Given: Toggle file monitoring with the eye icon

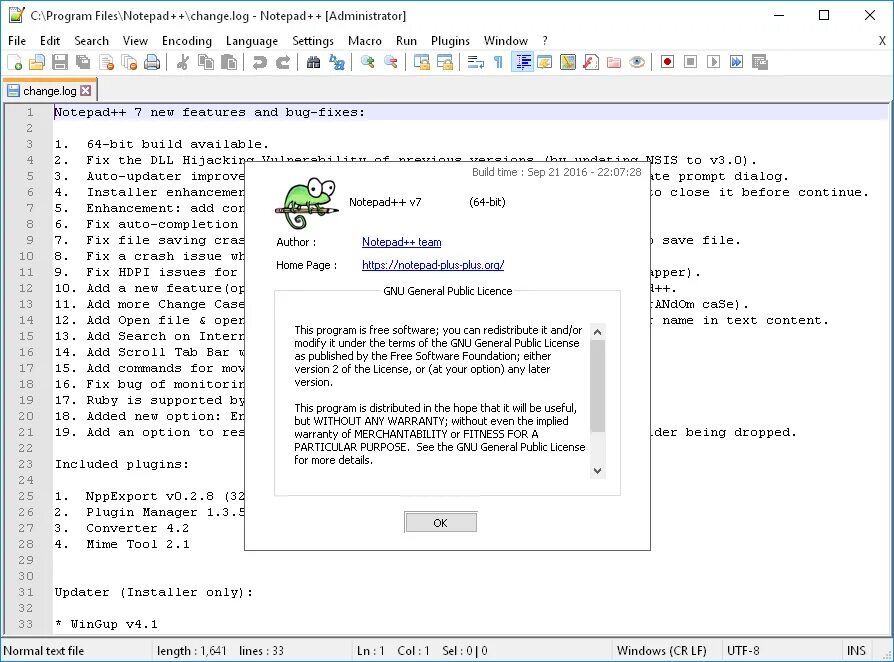Looking at the screenshot, I should [637, 62].
